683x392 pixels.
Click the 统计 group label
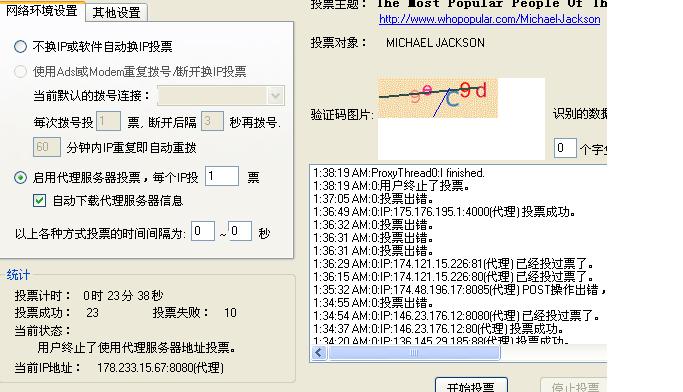[18, 275]
